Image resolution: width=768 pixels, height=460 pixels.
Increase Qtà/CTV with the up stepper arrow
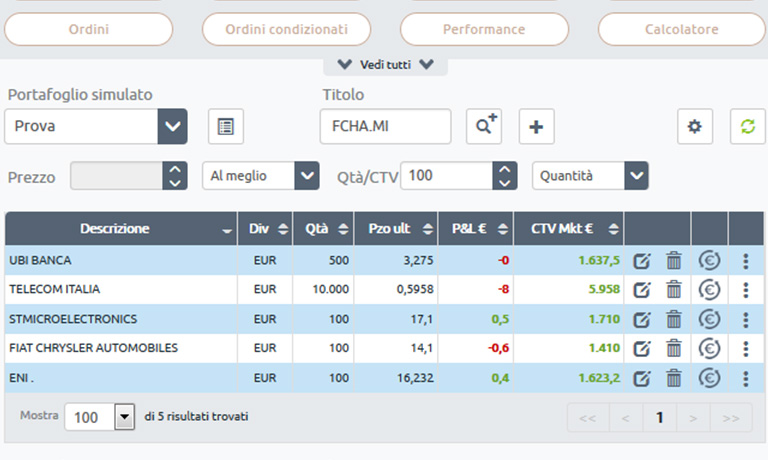(x=505, y=169)
